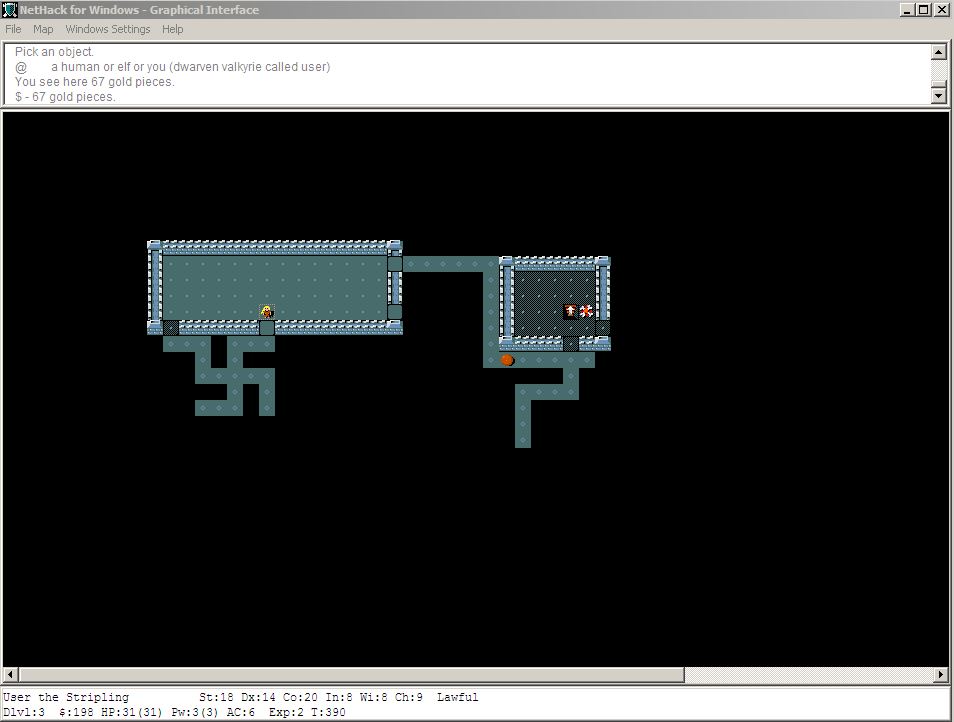Click the 'Pw:3(3)' power value
Image resolution: width=954 pixels, height=722 pixels.
[x=195, y=712]
